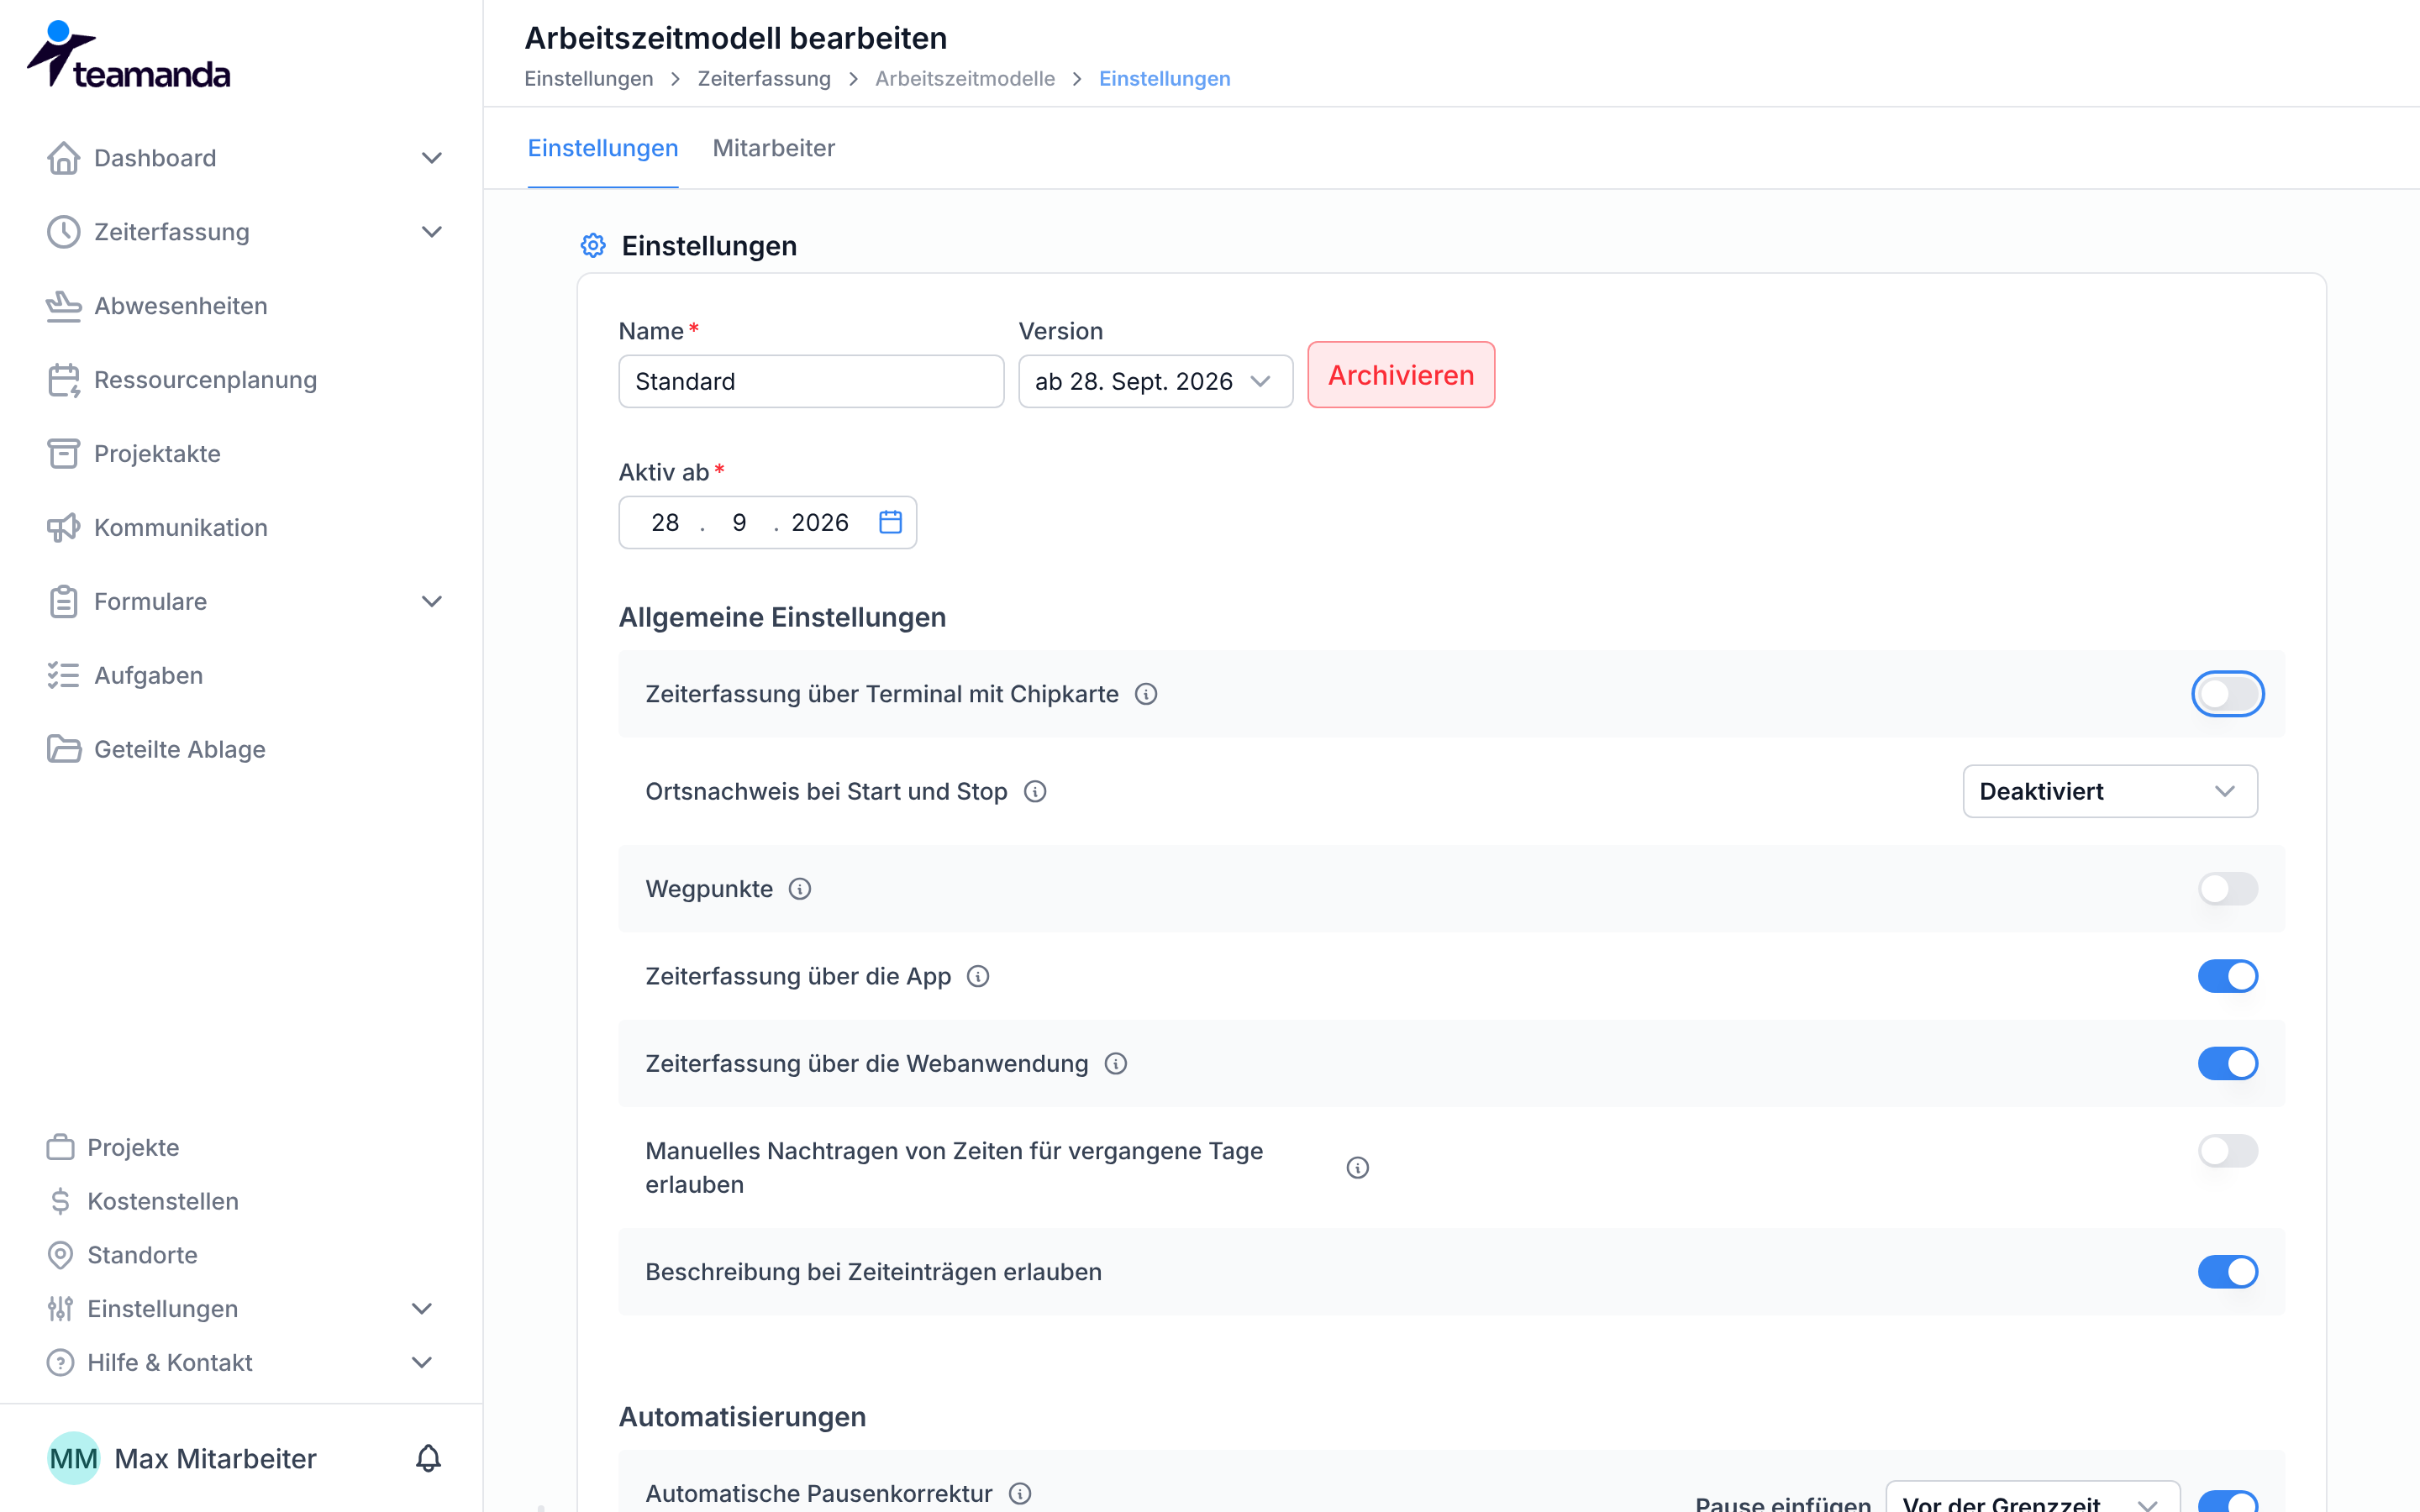
Task: Expand the Dashboard menu chevron
Action: pyautogui.click(x=431, y=158)
